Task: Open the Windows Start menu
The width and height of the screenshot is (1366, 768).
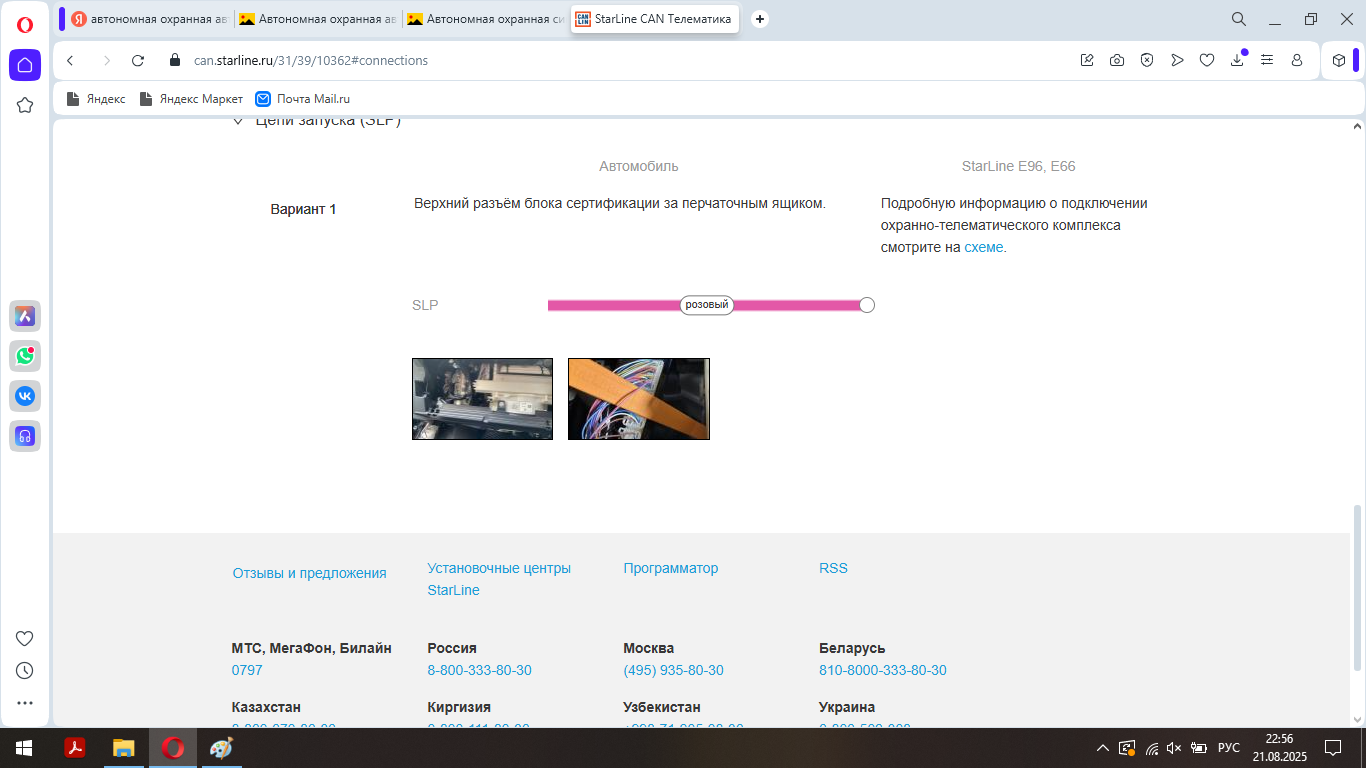Action: point(24,748)
